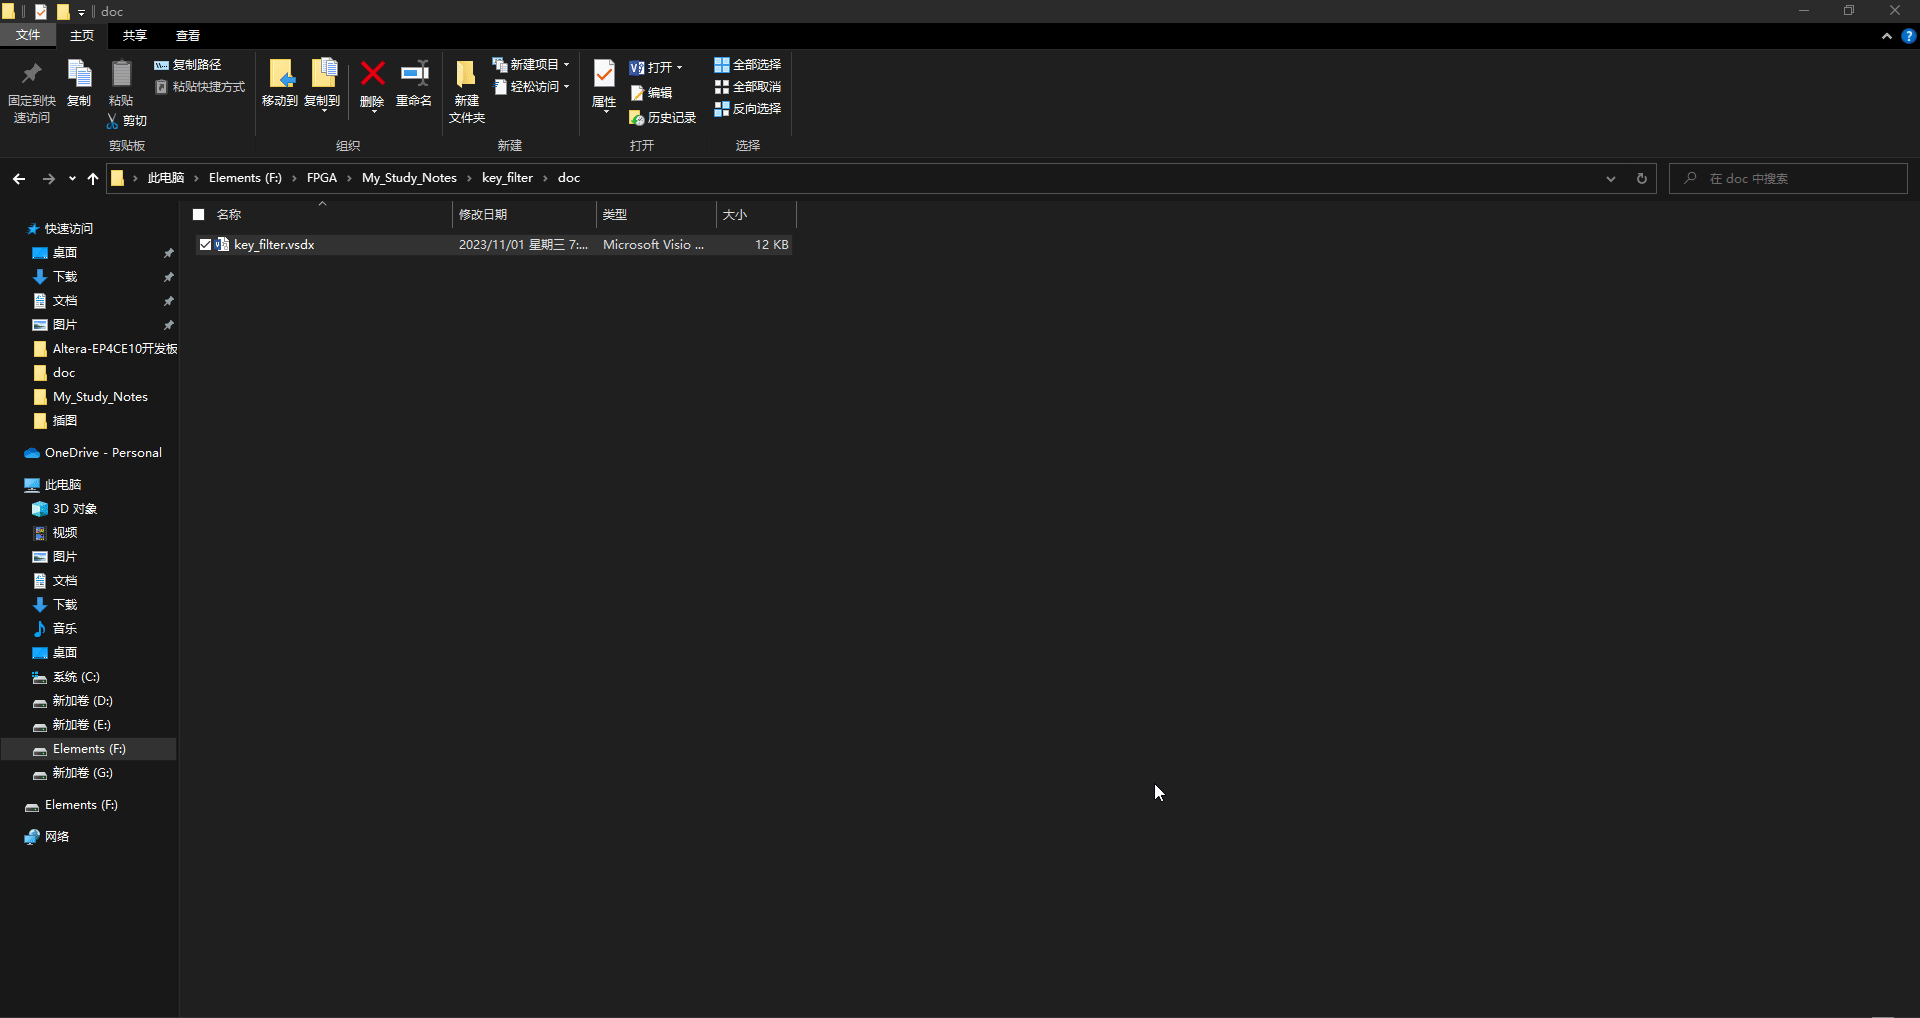
Task: Open the 文件 menu tab
Action: click(28, 36)
